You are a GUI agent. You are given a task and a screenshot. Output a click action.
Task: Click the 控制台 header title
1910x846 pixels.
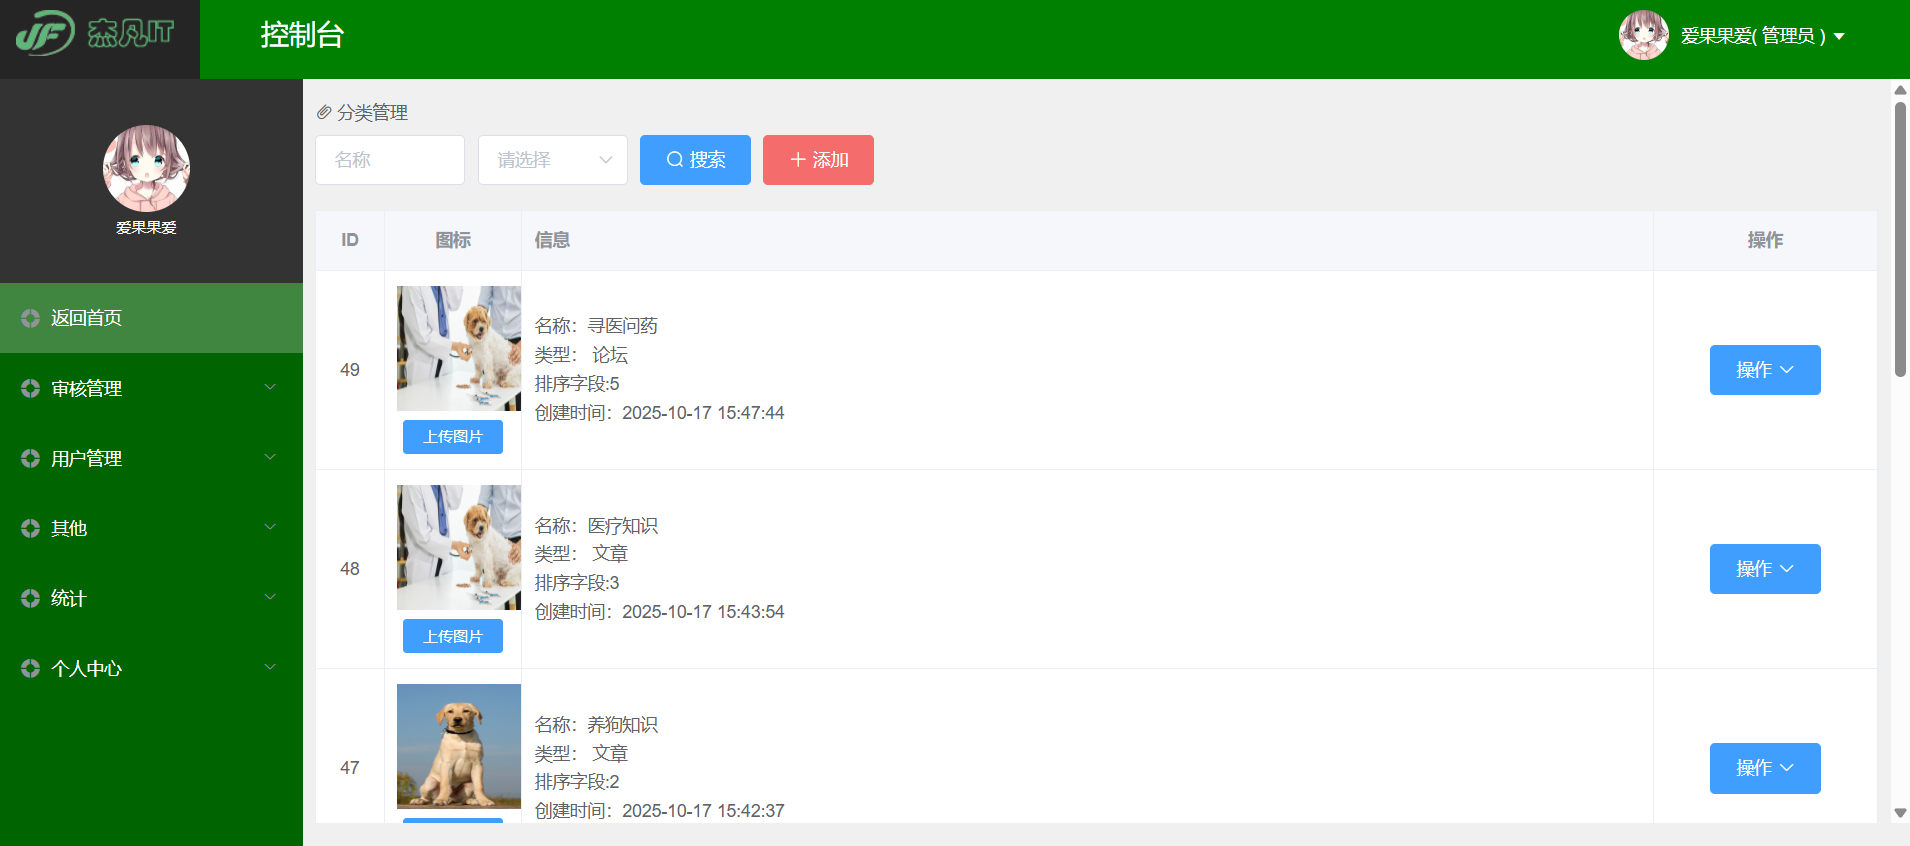tap(302, 35)
